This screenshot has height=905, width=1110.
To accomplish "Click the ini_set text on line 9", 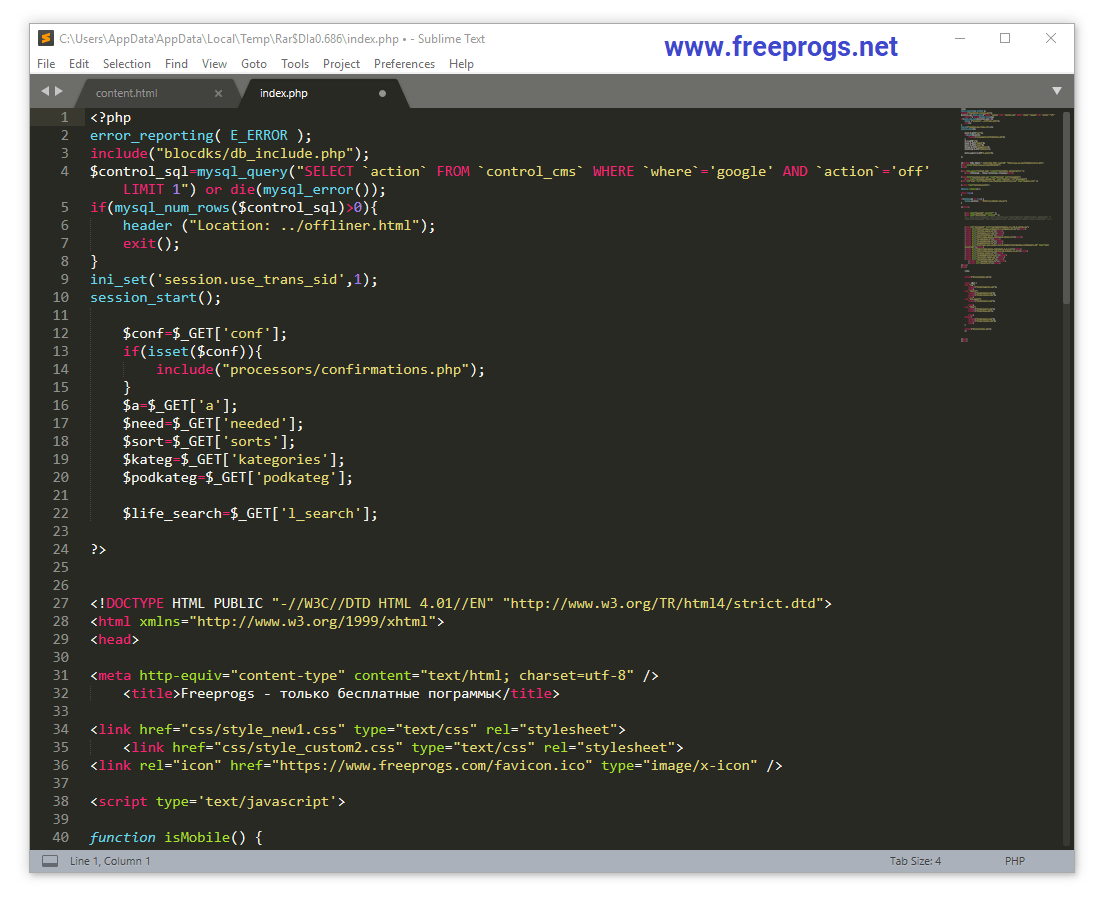I will [118, 280].
